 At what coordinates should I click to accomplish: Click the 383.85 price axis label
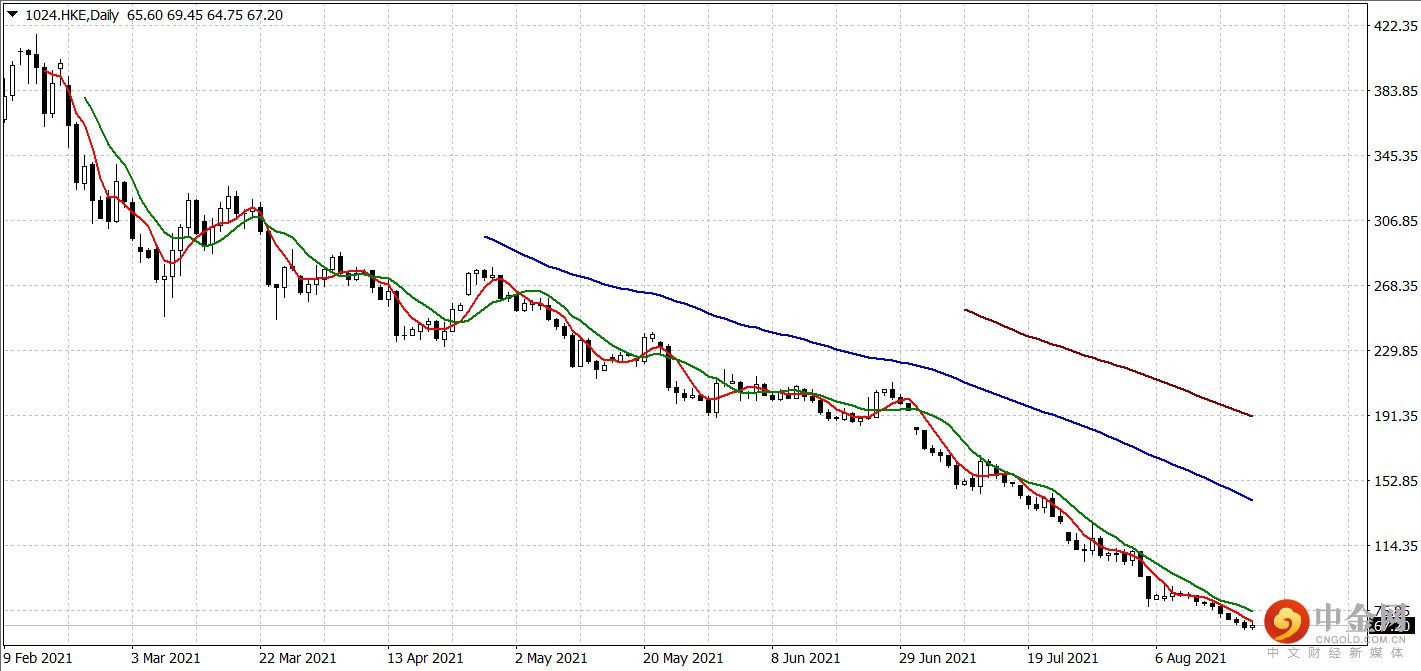point(1397,91)
